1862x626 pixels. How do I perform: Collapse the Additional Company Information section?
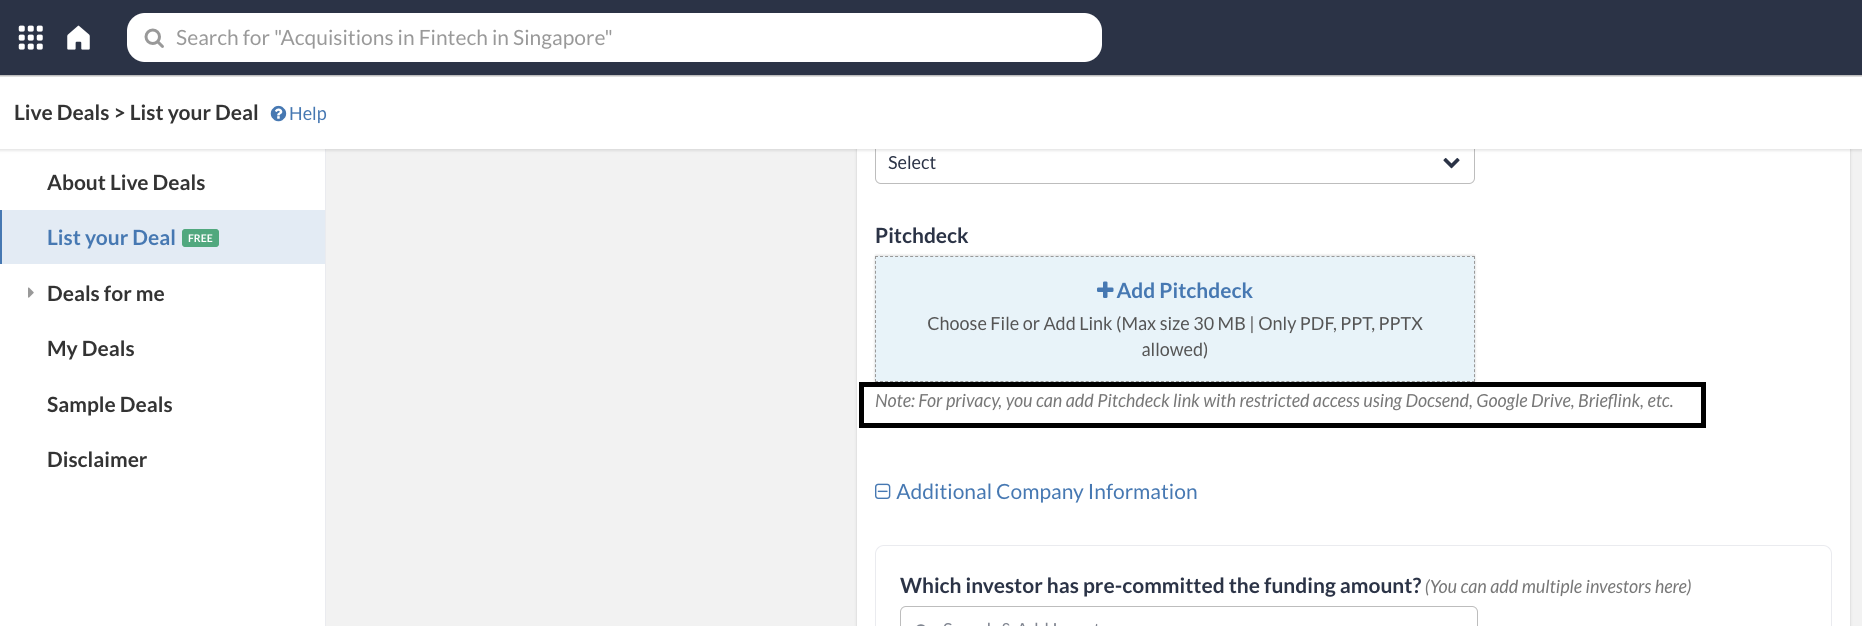tap(1046, 492)
